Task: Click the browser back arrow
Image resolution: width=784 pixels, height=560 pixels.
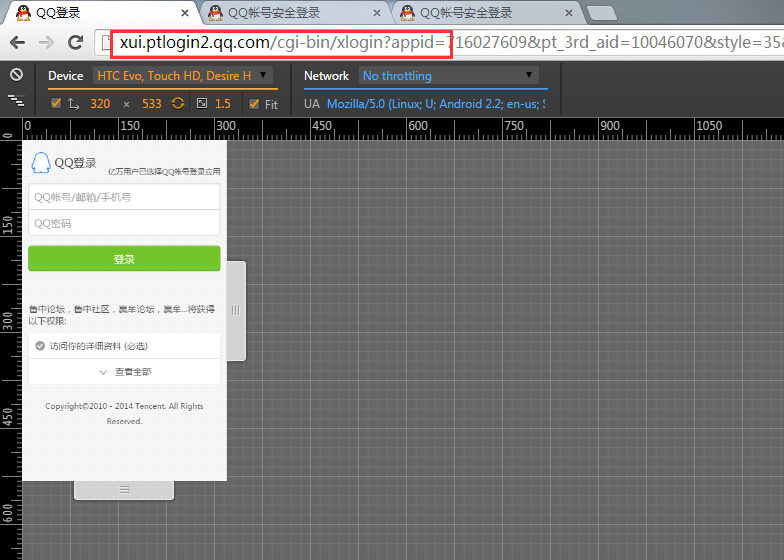Action: coord(18,42)
